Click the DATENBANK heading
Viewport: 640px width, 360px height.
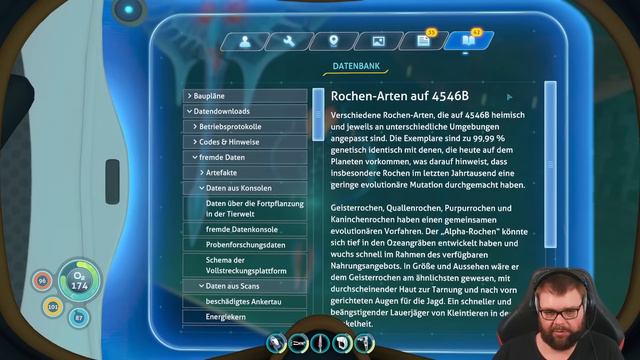(356, 66)
